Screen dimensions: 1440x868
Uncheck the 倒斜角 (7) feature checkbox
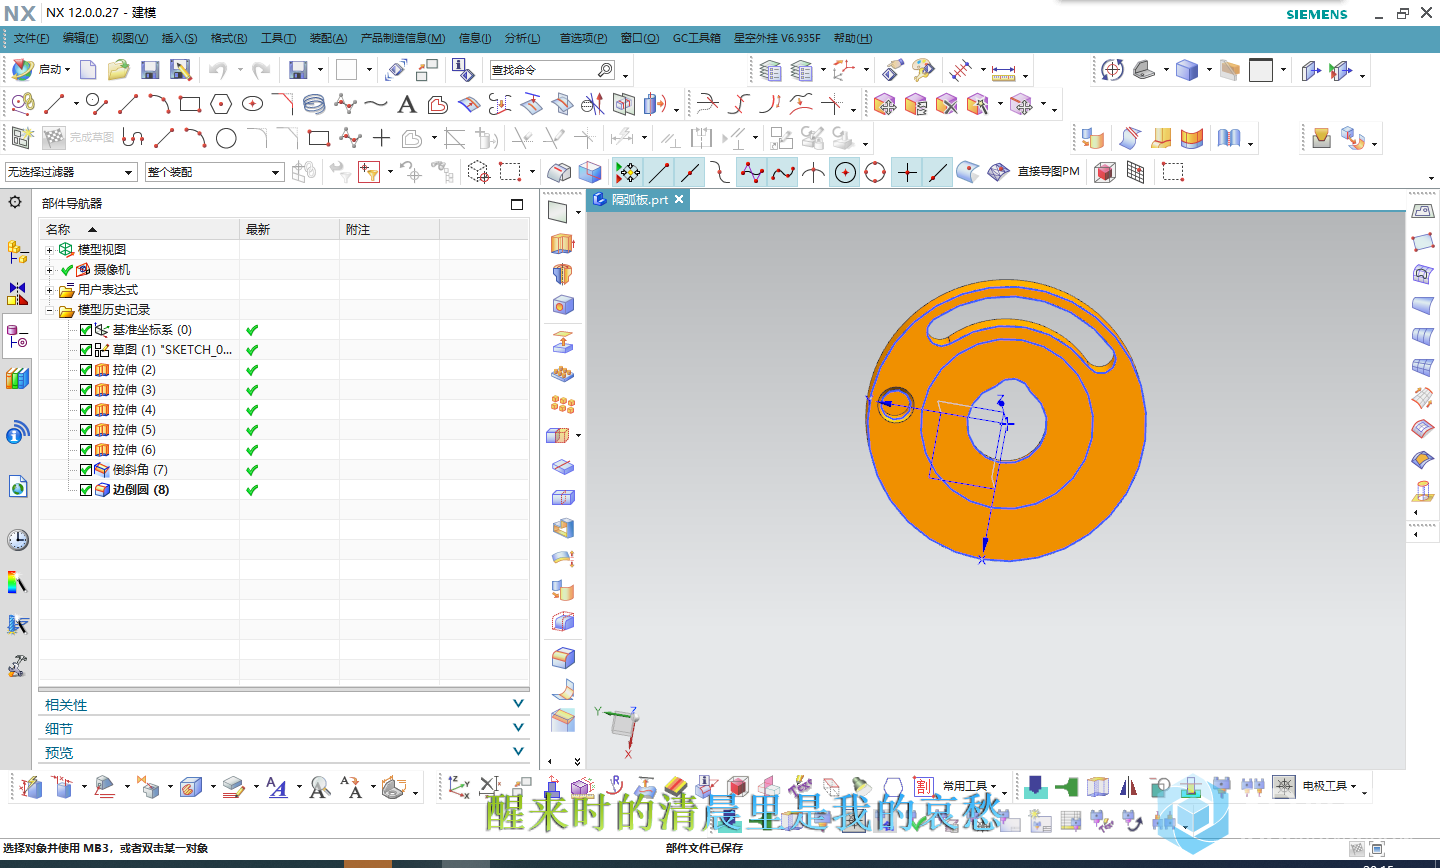86,470
